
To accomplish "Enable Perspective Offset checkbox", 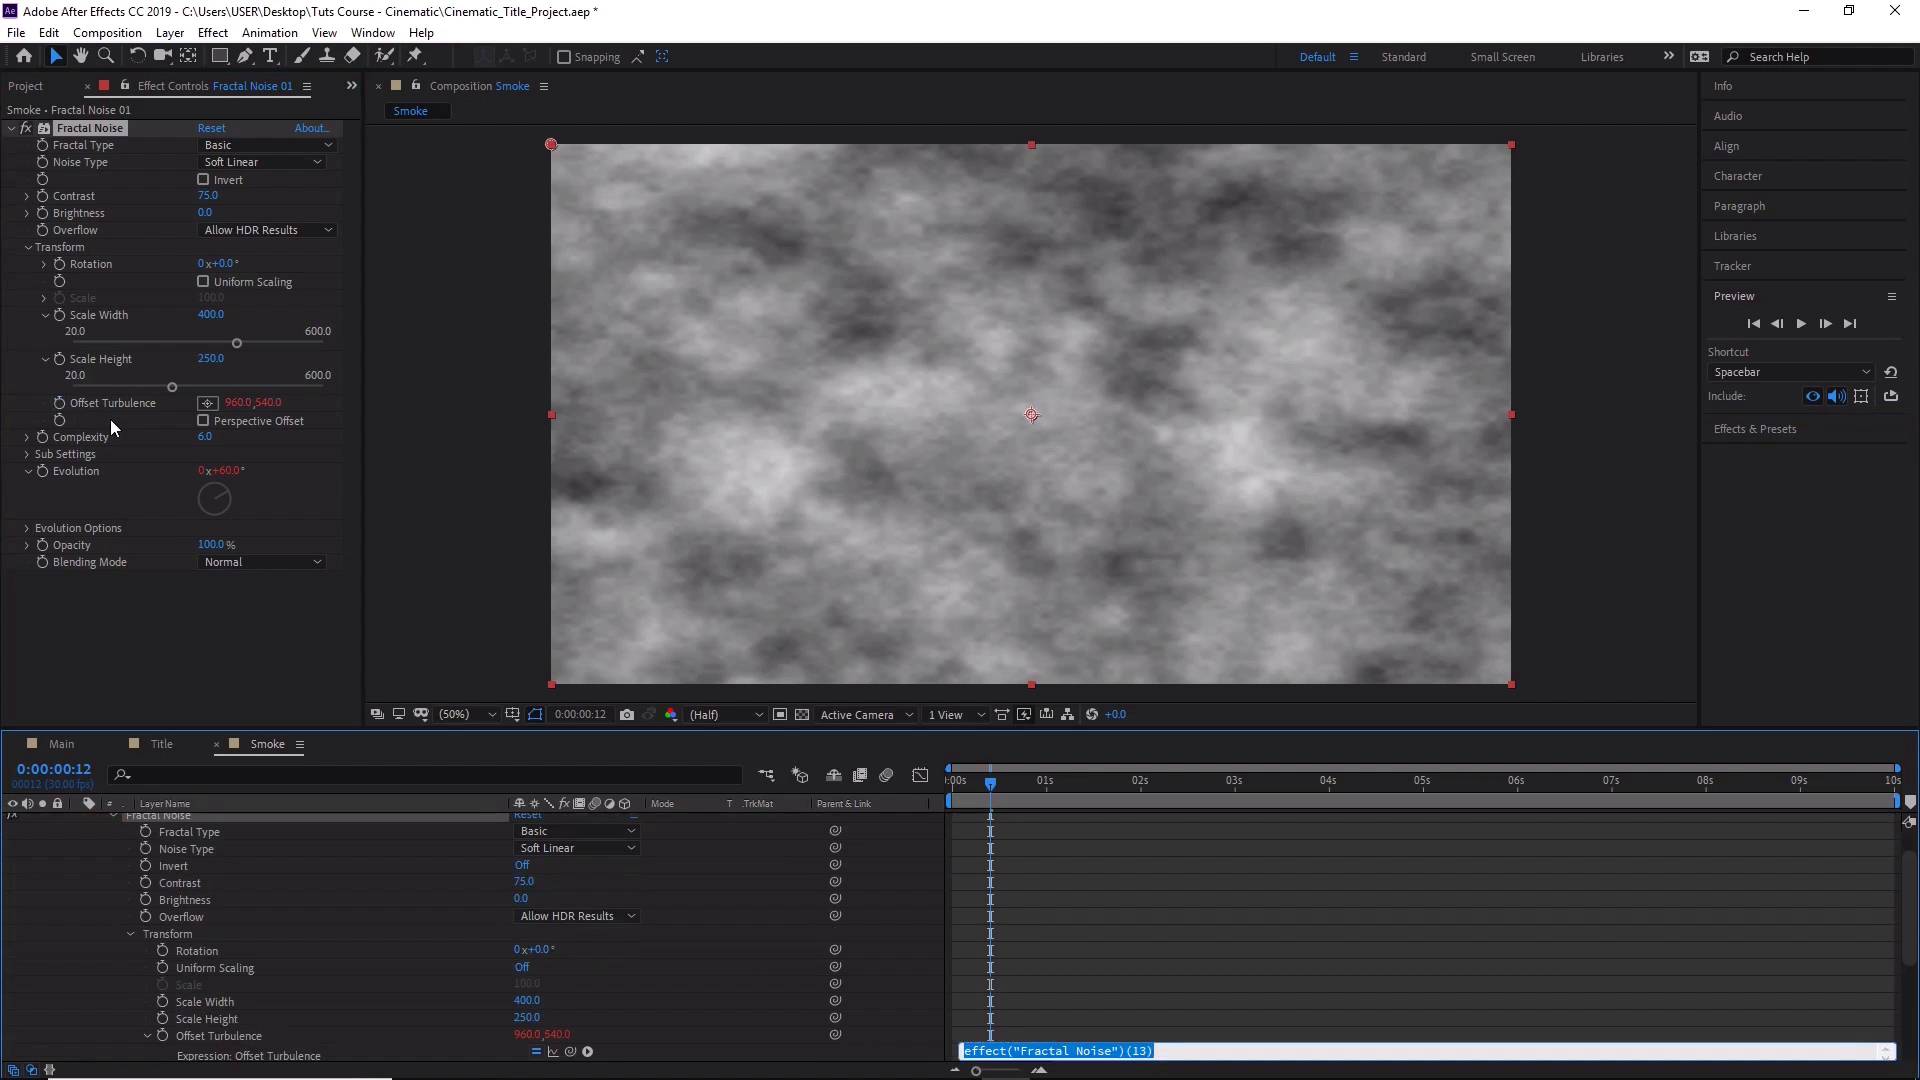I will pyautogui.click(x=203, y=421).
